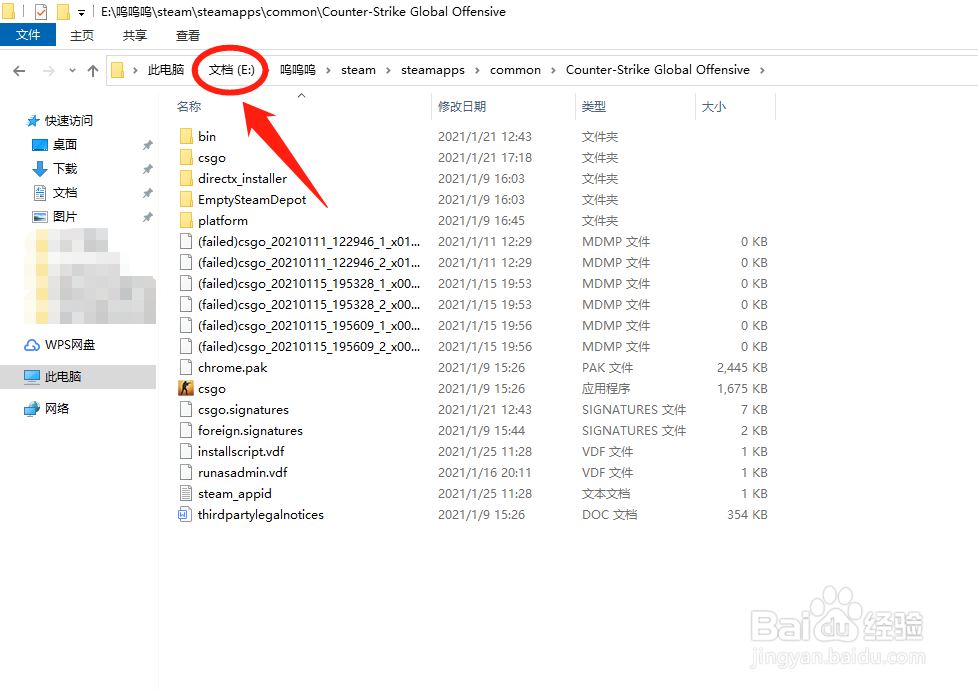
Task: Sort by the 大小 column header
Action: tap(714, 107)
